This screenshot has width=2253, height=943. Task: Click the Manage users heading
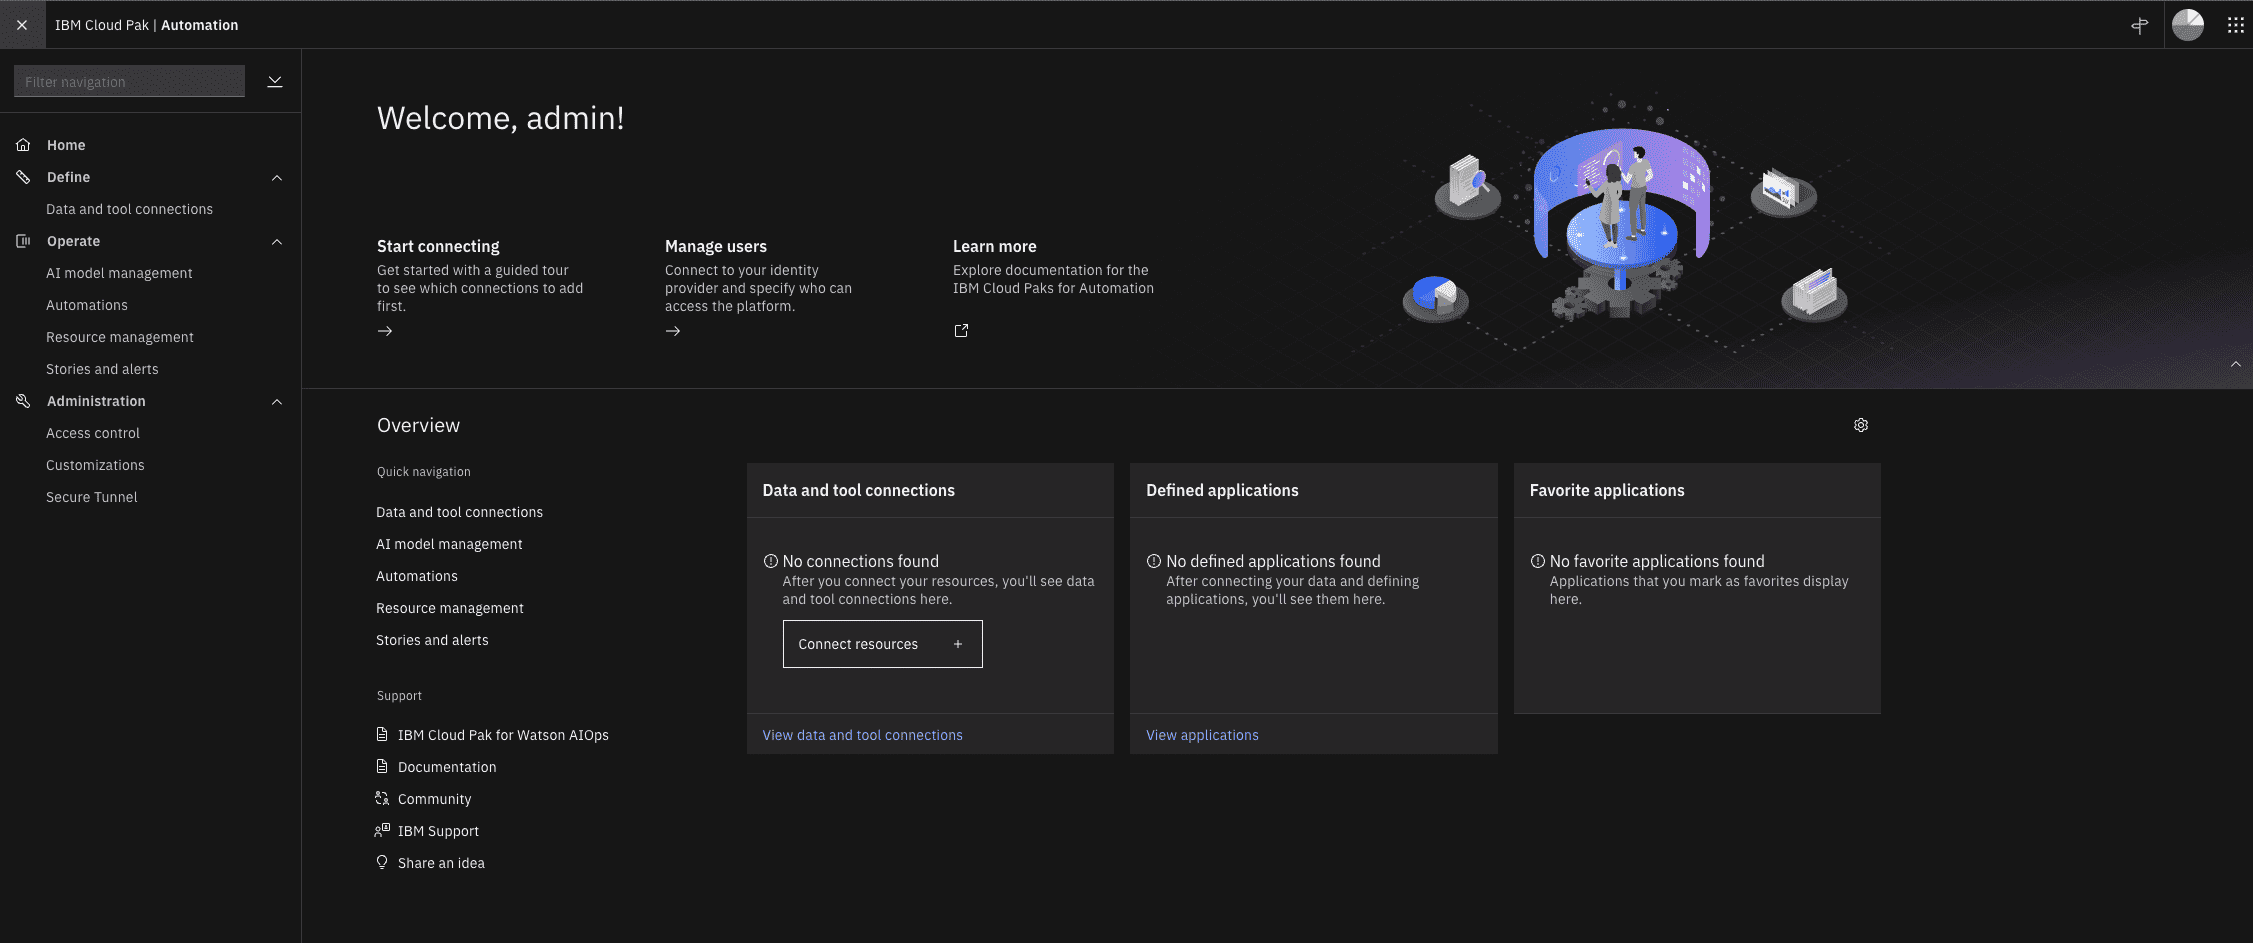[716, 246]
